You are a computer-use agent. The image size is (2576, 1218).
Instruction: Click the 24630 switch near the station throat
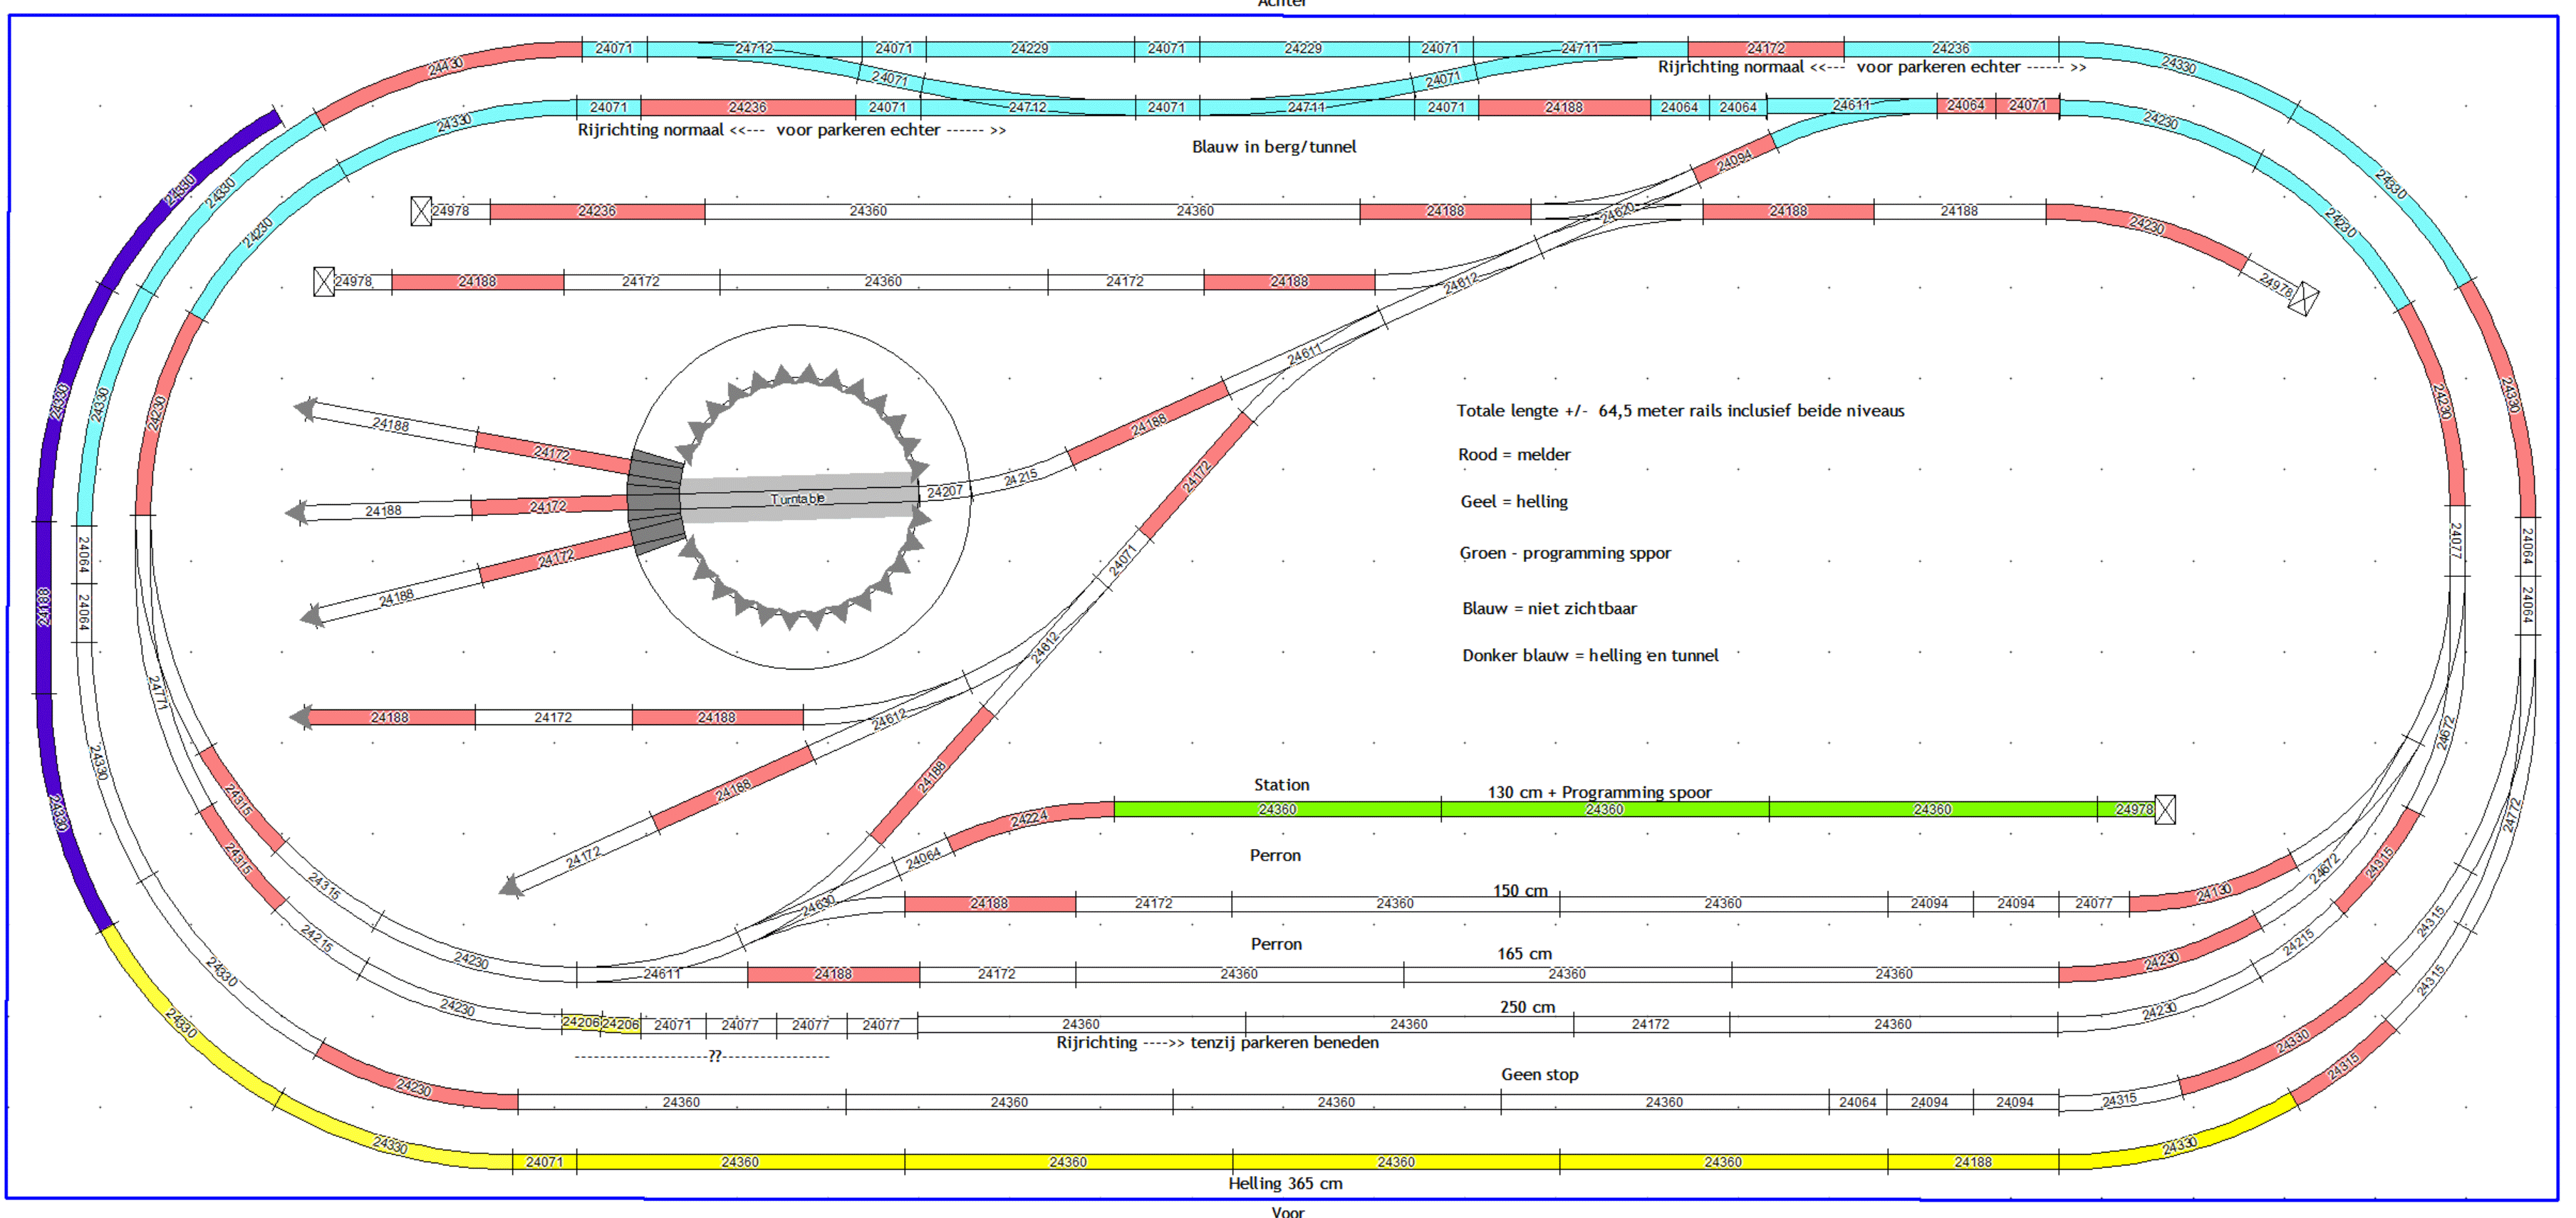coord(818,906)
